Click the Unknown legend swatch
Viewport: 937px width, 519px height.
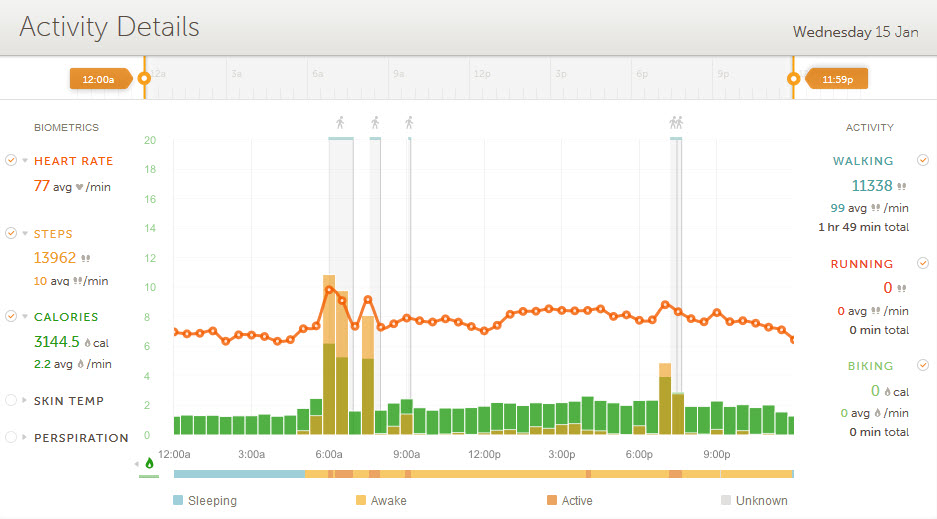(x=726, y=500)
